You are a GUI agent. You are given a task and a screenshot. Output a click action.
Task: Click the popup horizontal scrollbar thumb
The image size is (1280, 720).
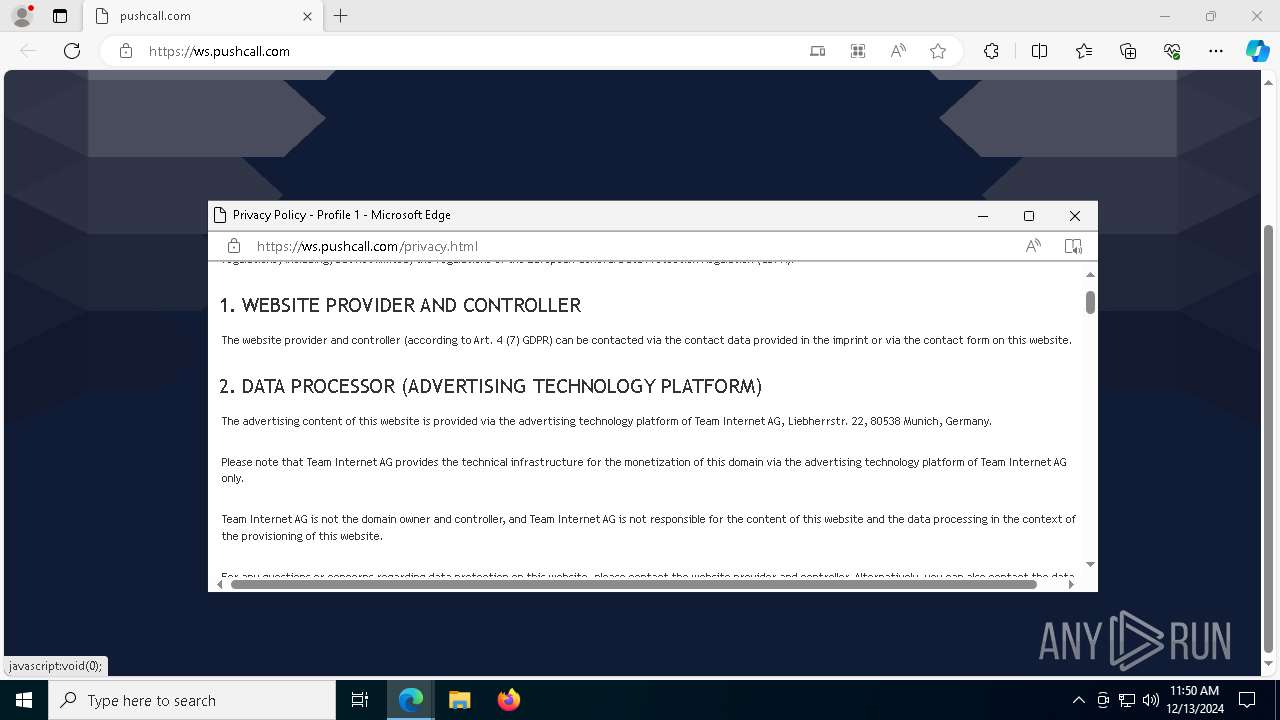pyautogui.click(x=634, y=584)
